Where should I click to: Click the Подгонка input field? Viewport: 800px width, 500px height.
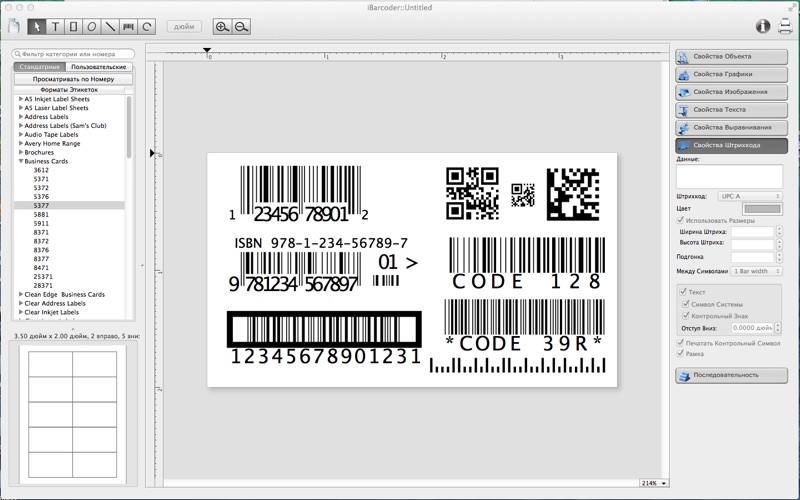click(x=753, y=257)
